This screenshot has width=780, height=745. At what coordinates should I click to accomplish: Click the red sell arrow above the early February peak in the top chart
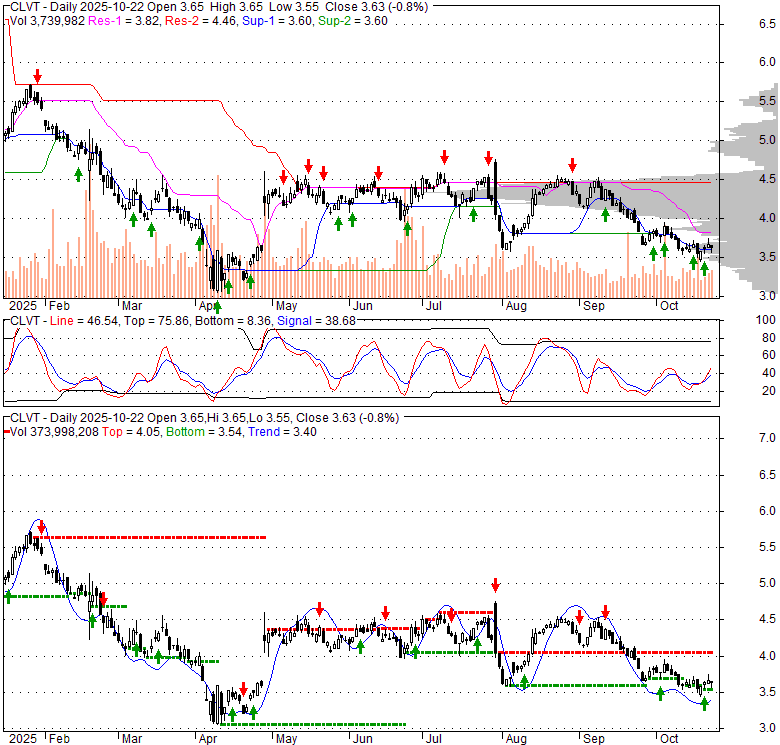[x=37, y=76]
